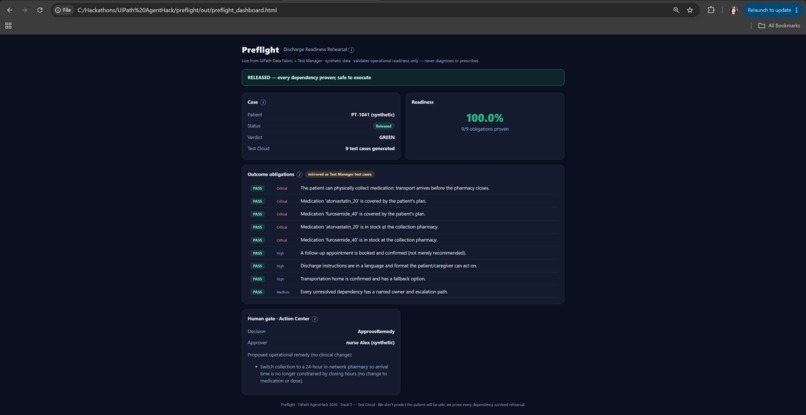The width and height of the screenshot is (806, 415).
Task: Click the green Released status badge
Action: tap(383, 126)
